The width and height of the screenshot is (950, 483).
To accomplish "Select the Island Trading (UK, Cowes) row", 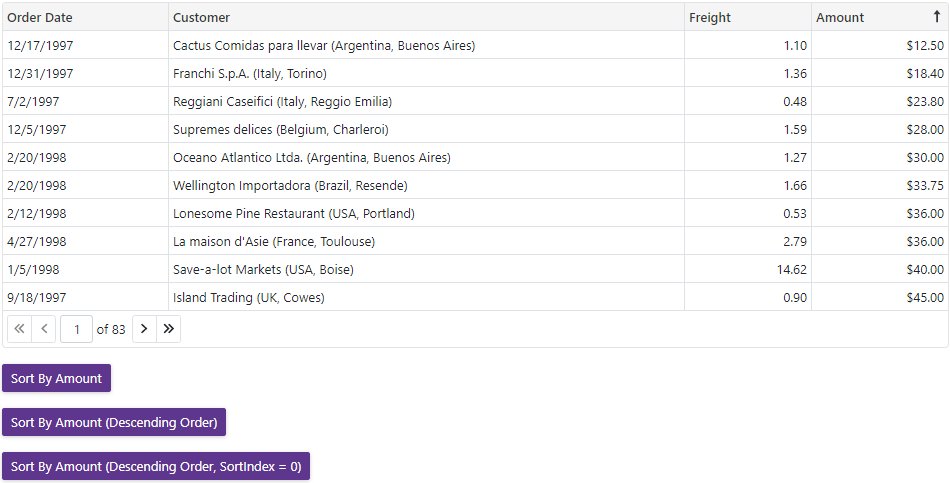I will tap(248, 297).
